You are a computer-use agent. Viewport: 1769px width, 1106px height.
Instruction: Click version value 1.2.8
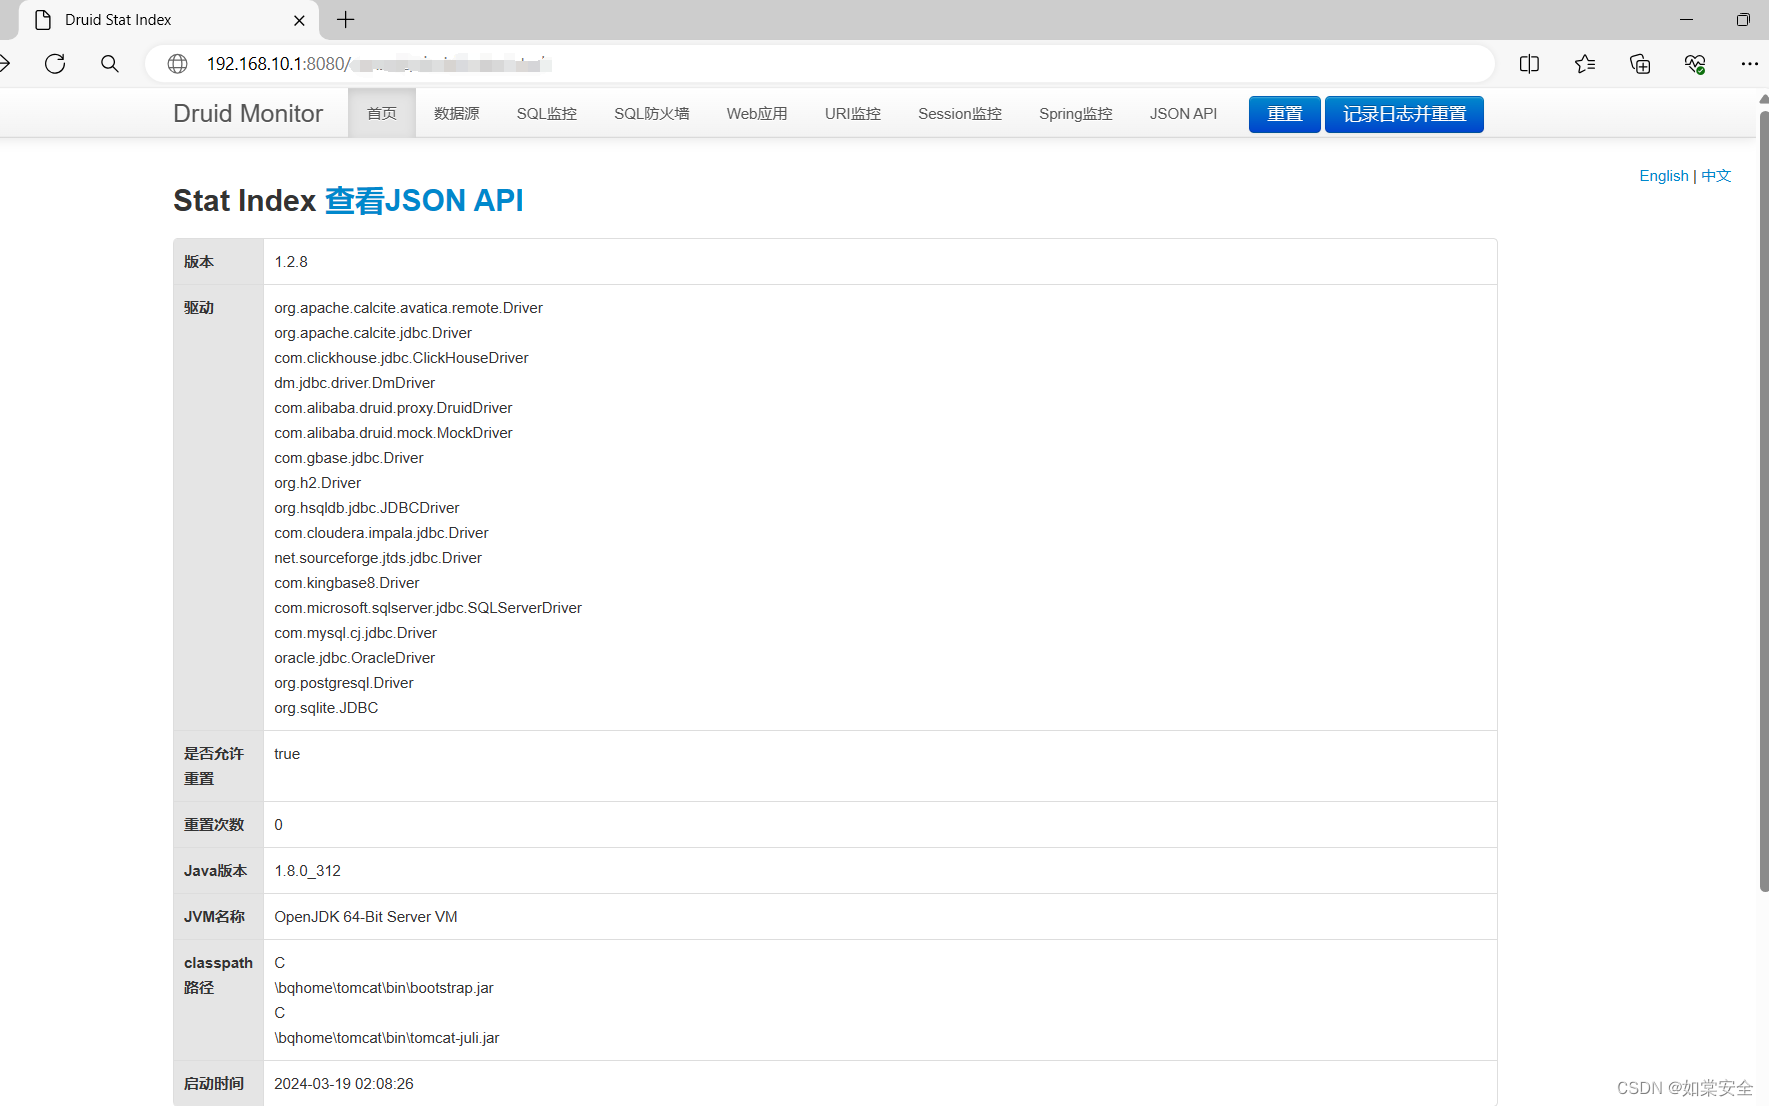point(291,262)
